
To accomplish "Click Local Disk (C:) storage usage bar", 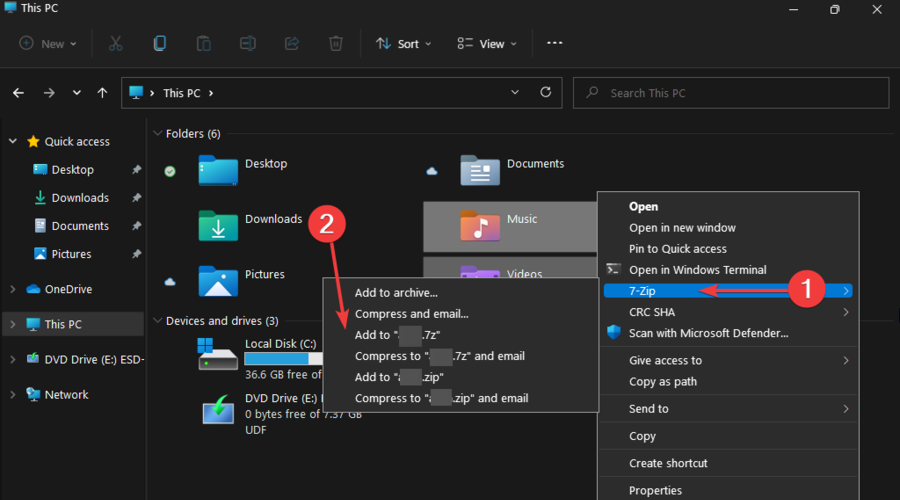I will pyautogui.click(x=284, y=359).
